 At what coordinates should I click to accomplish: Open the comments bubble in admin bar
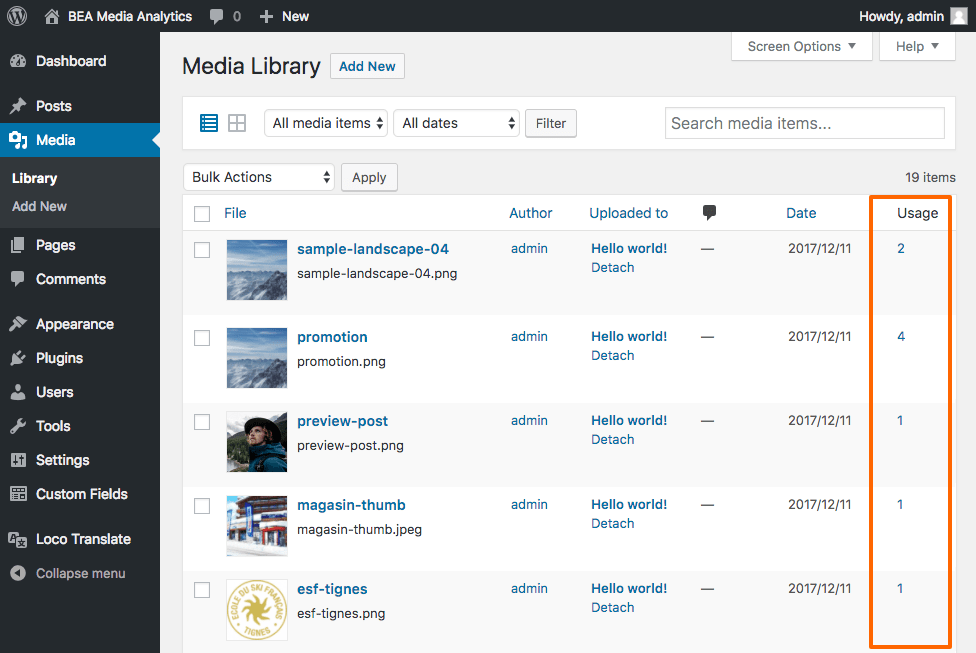click(217, 17)
